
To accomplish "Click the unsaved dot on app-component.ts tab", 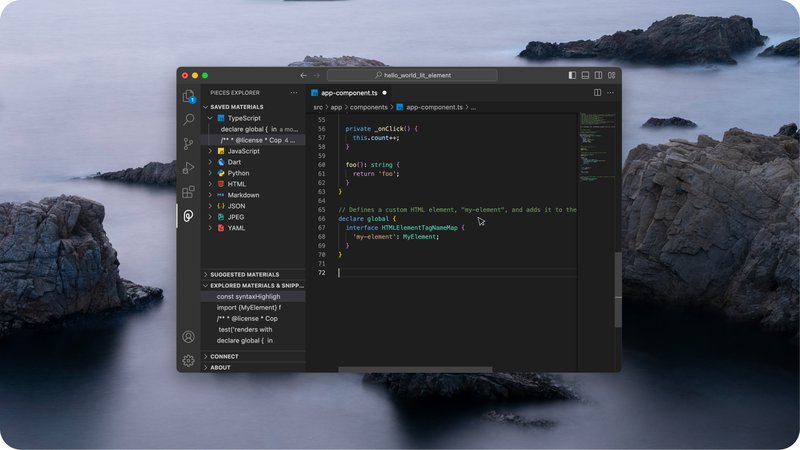I will pos(385,93).
